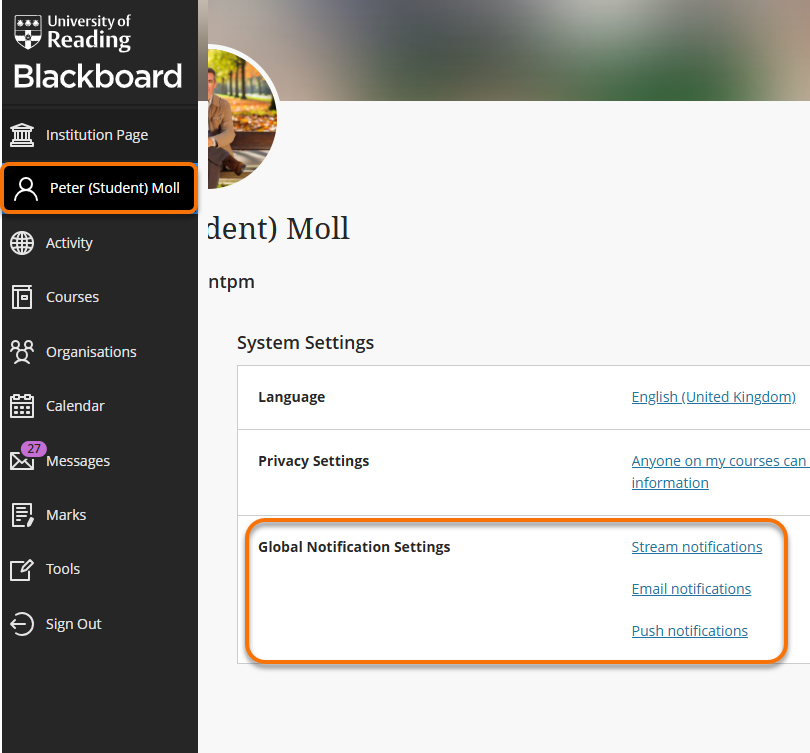Open Push notifications settings
This screenshot has height=753, width=810.
pos(689,630)
